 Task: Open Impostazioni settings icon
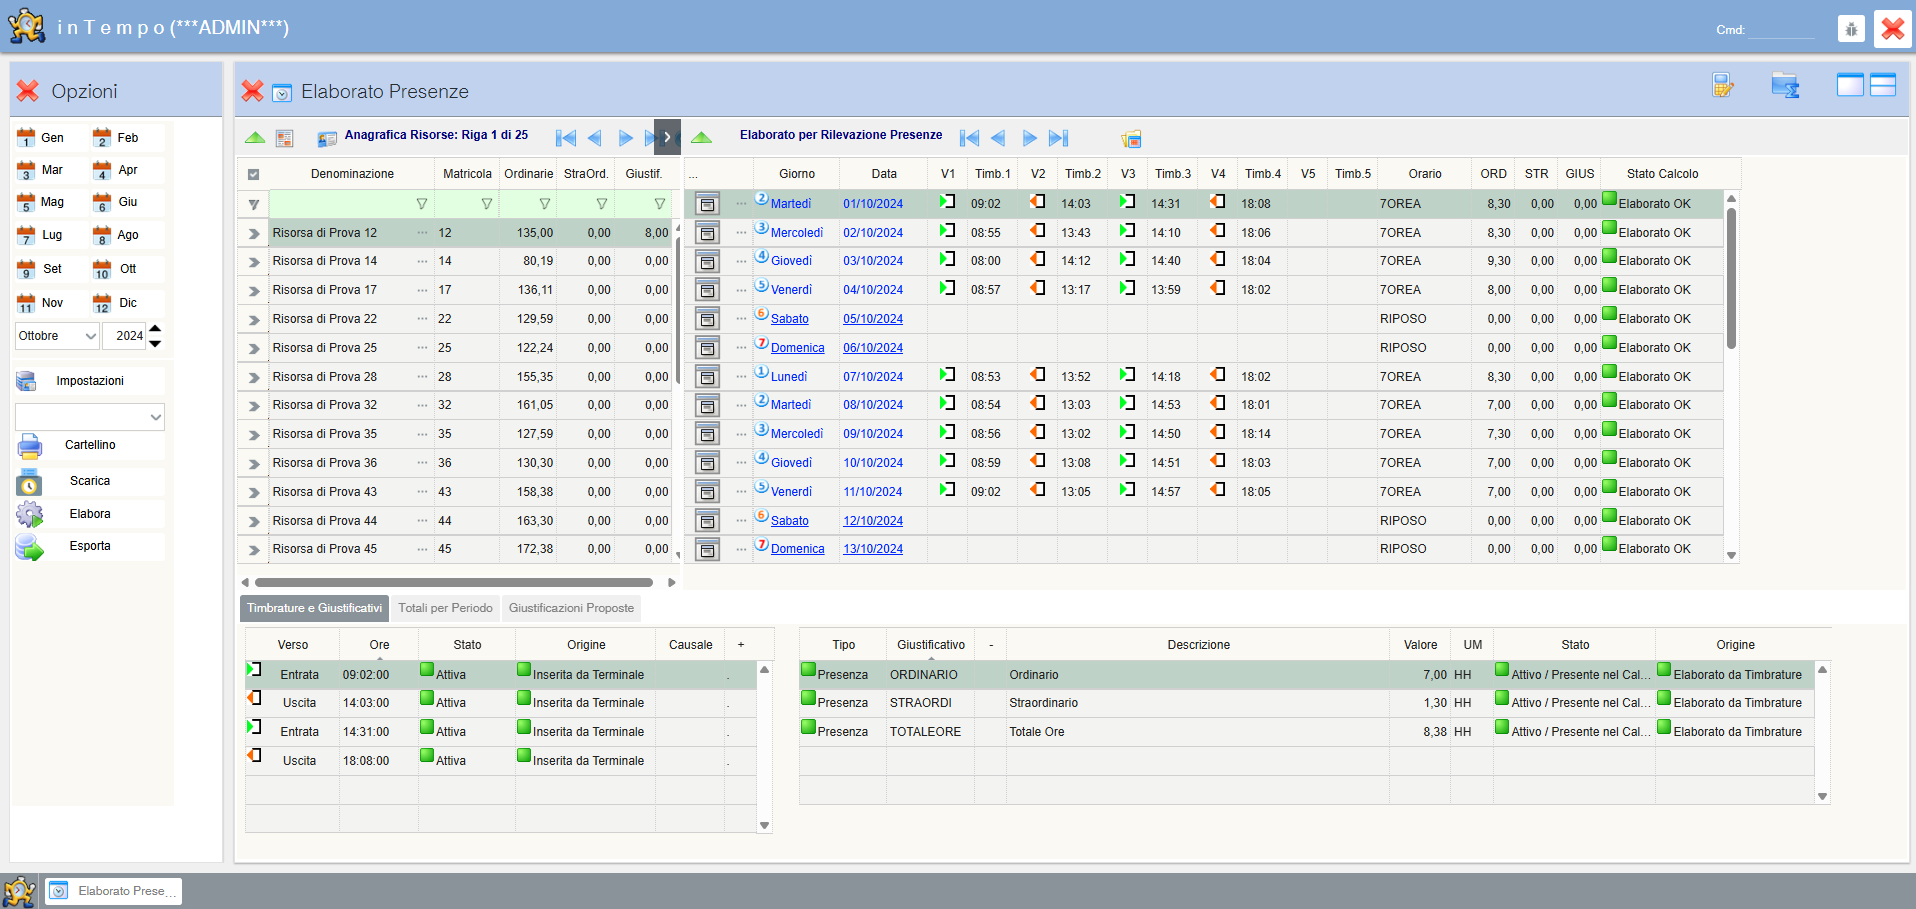(27, 381)
